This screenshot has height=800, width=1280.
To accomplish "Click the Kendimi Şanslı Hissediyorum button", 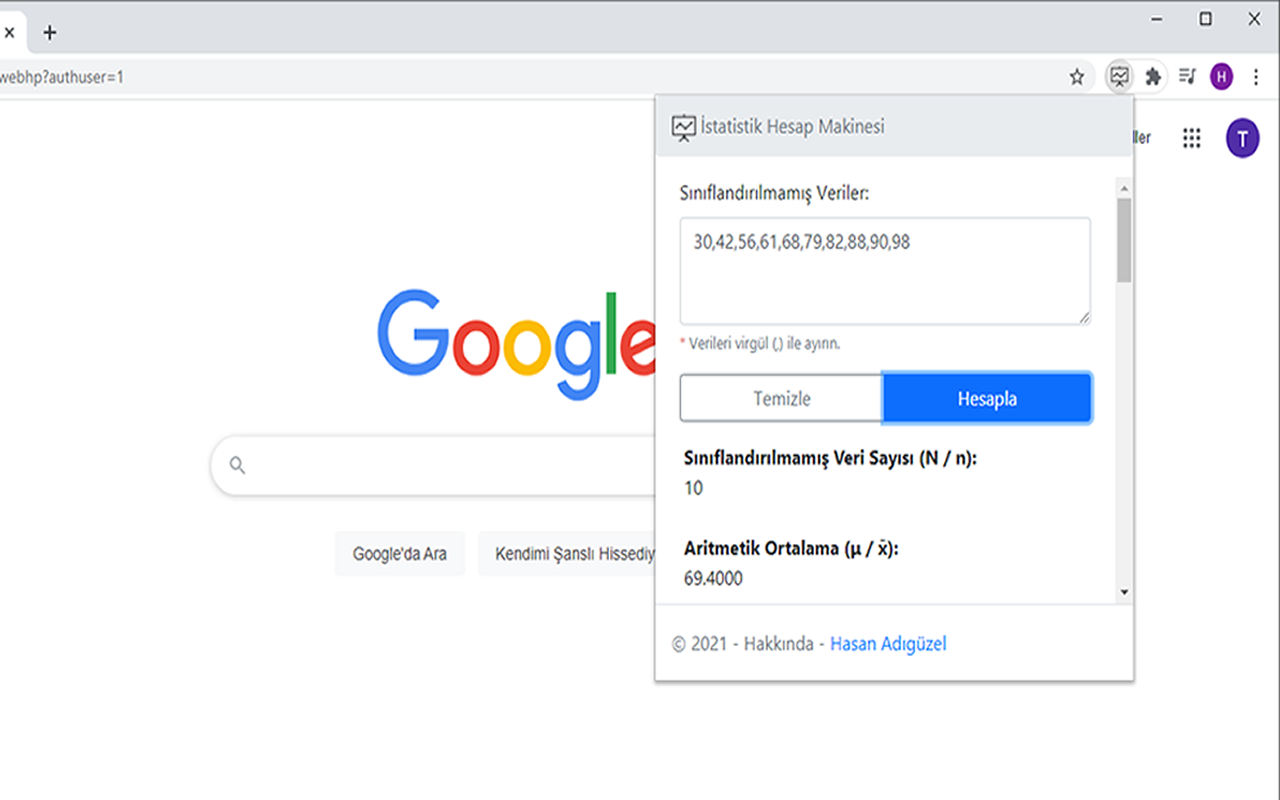I will point(567,554).
